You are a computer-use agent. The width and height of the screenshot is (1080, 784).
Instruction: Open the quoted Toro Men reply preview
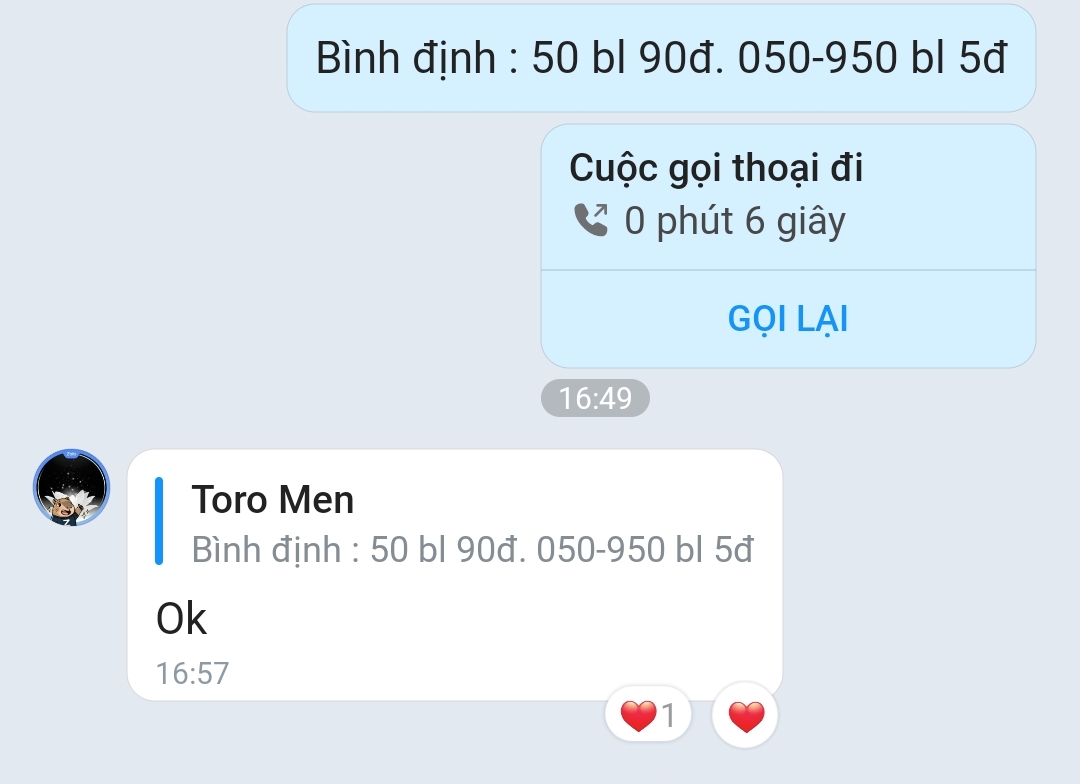[455, 522]
